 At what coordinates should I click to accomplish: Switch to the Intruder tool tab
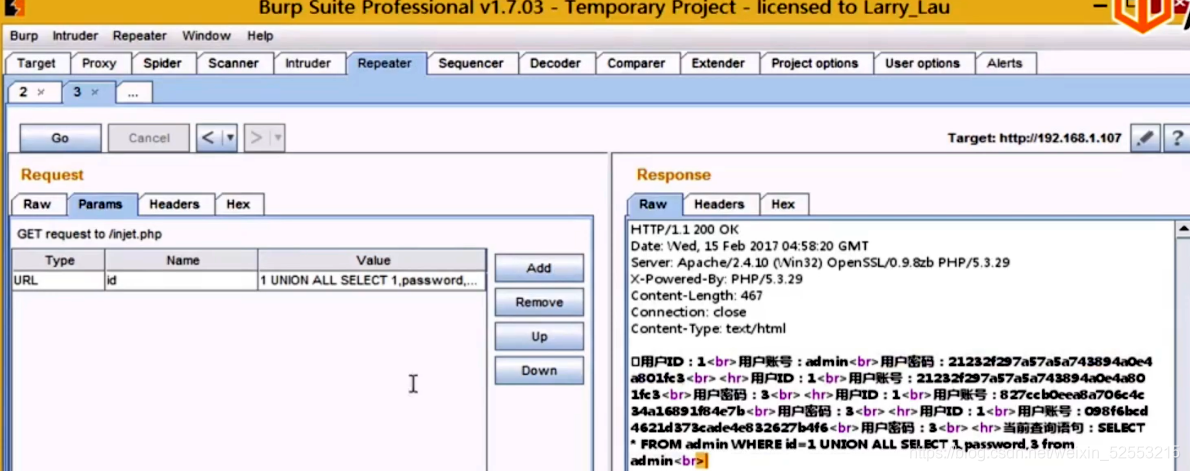[x=308, y=64]
